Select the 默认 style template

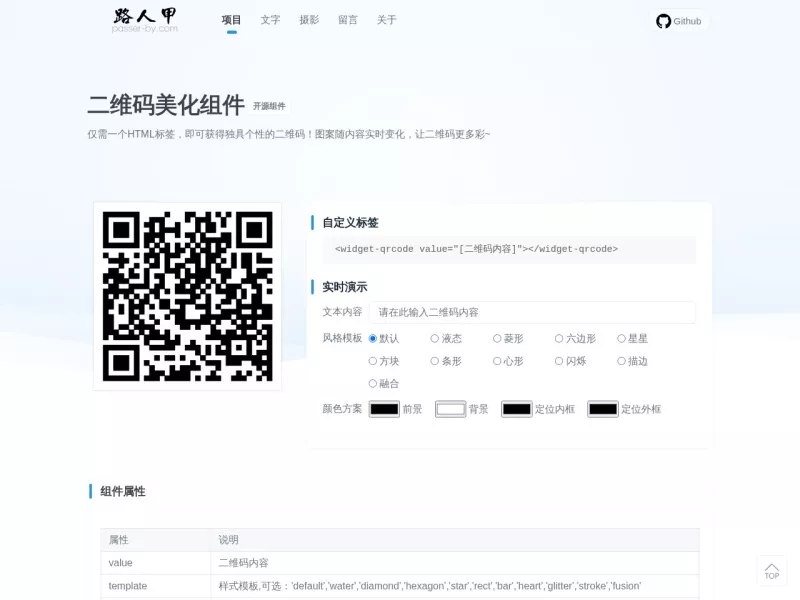tap(373, 338)
